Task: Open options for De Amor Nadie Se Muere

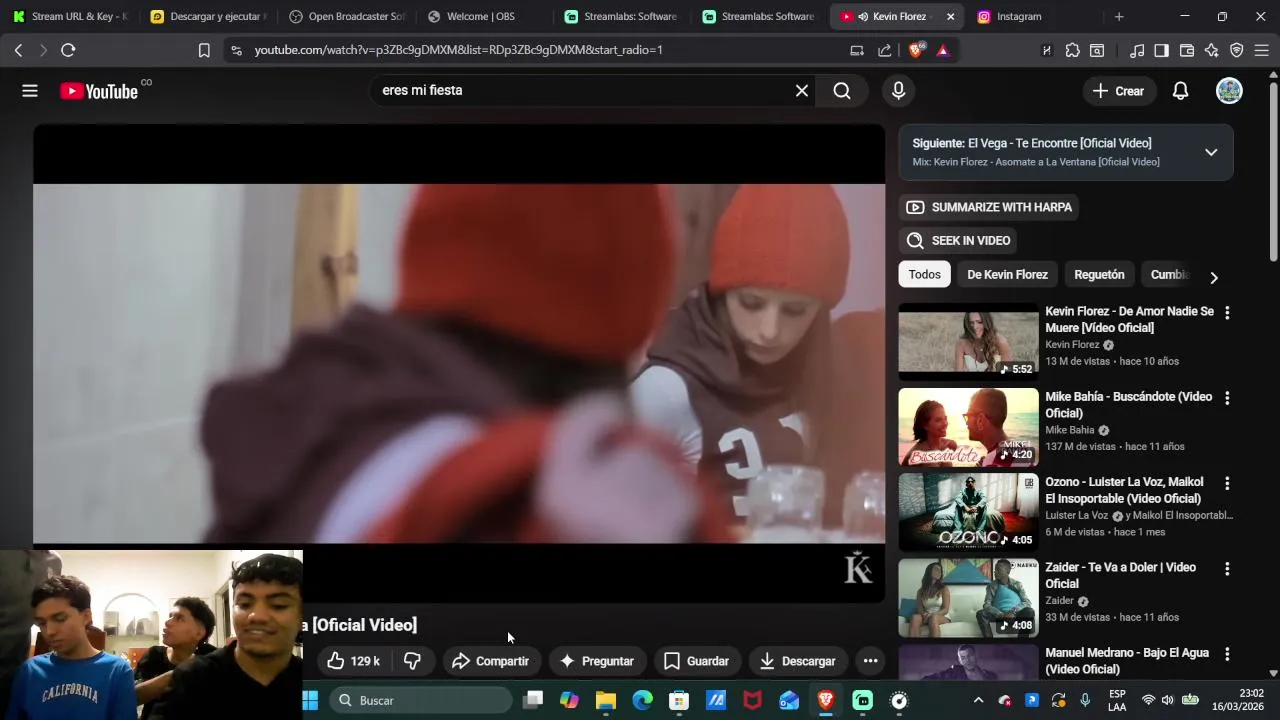Action: [x=1227, y=312]
